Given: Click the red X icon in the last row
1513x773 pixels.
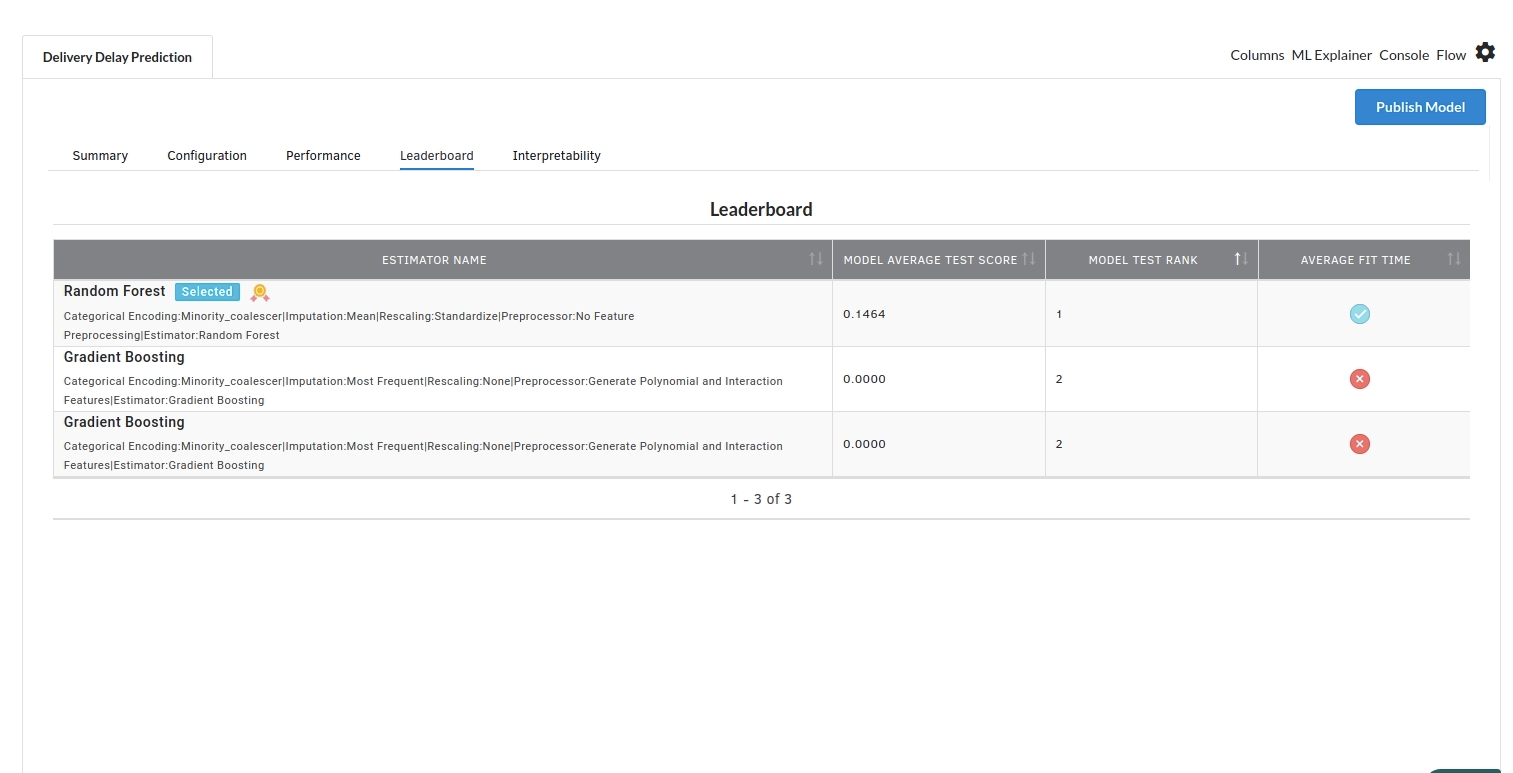Looking at the screenshot, I should click(1359, 444).
